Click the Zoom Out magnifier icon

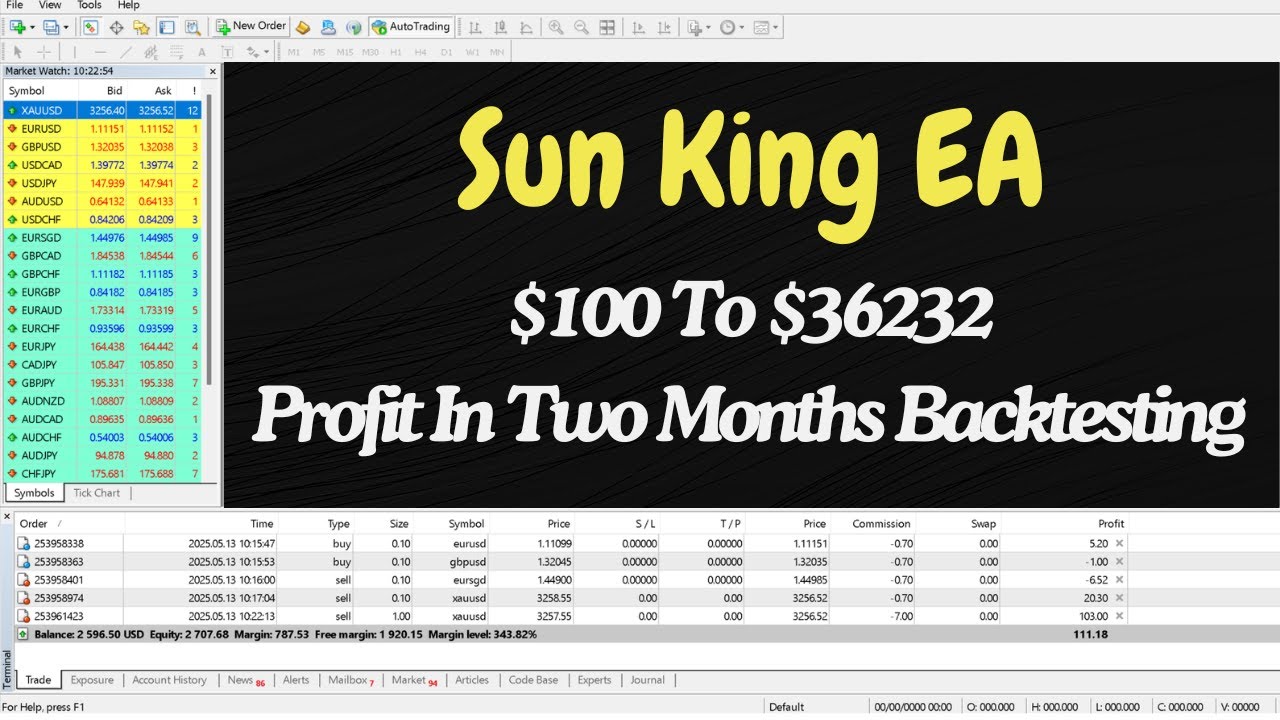click(581, 27)
